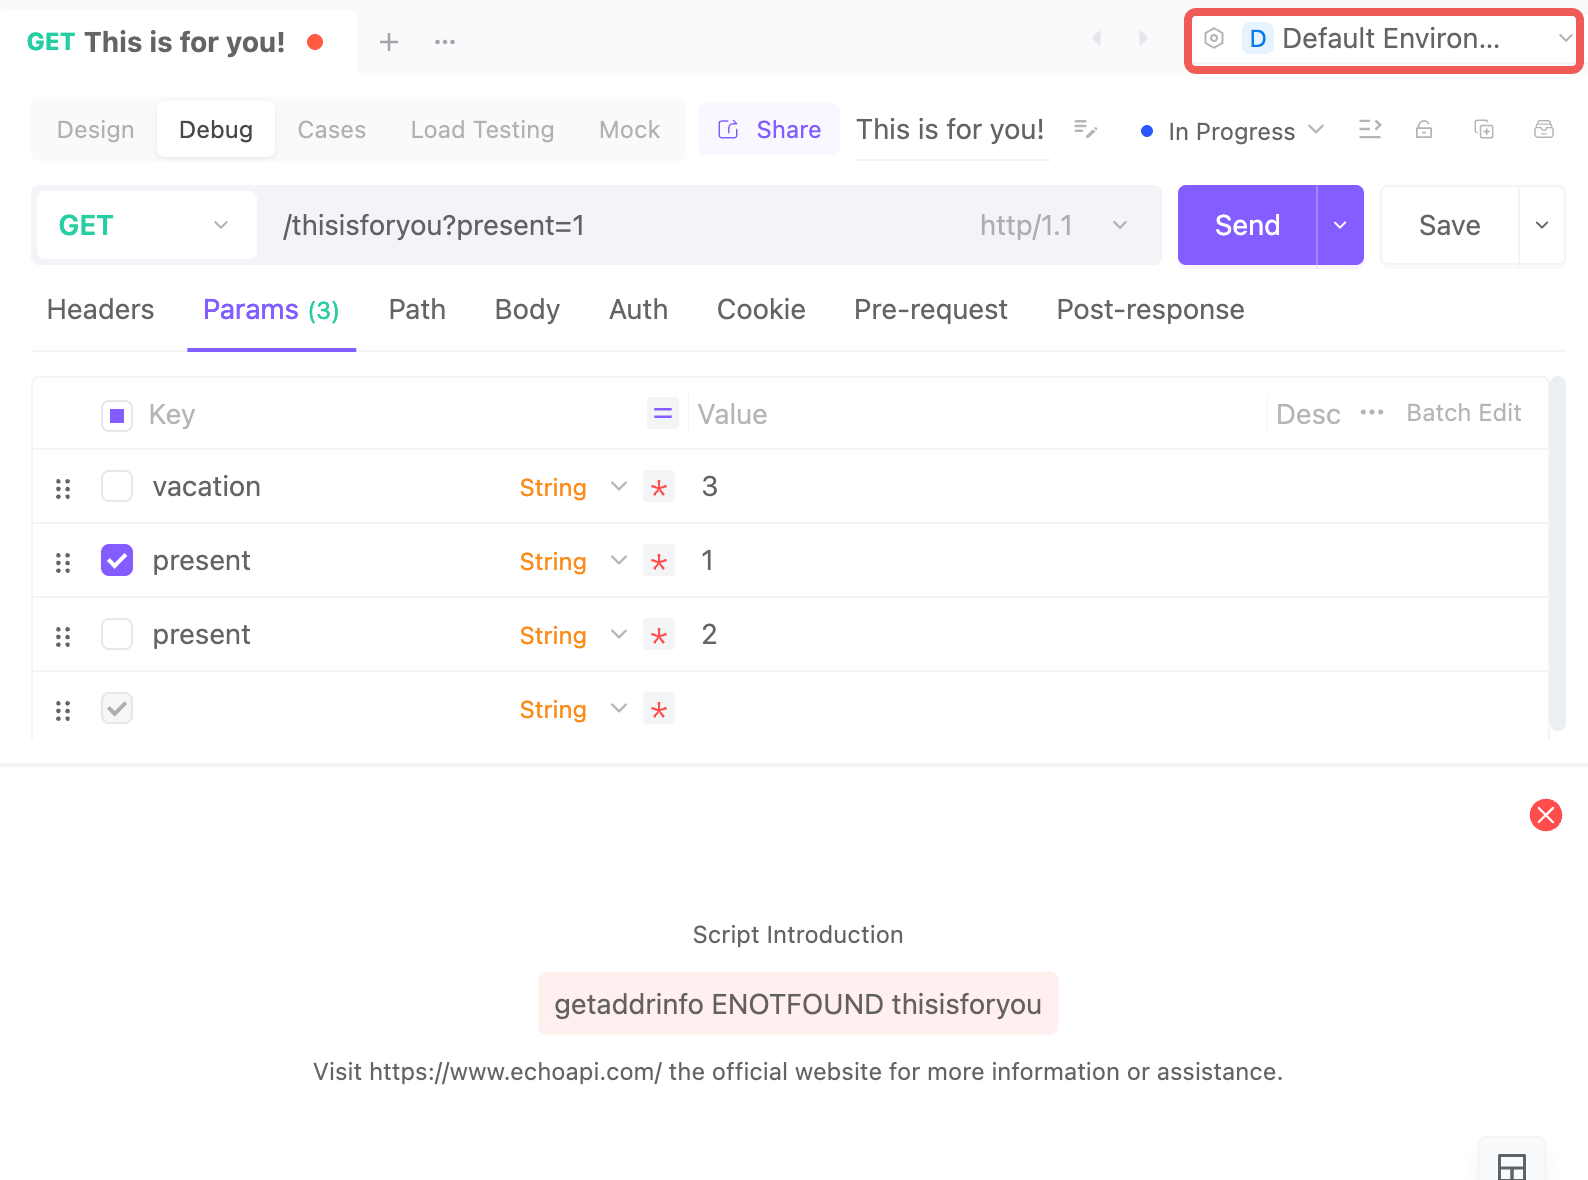Click the error text 'getaddrinfo ENOTFOUND thisisforyou'
This screenshot has width=1588, height=1180.
click(x=798, y=1004)
